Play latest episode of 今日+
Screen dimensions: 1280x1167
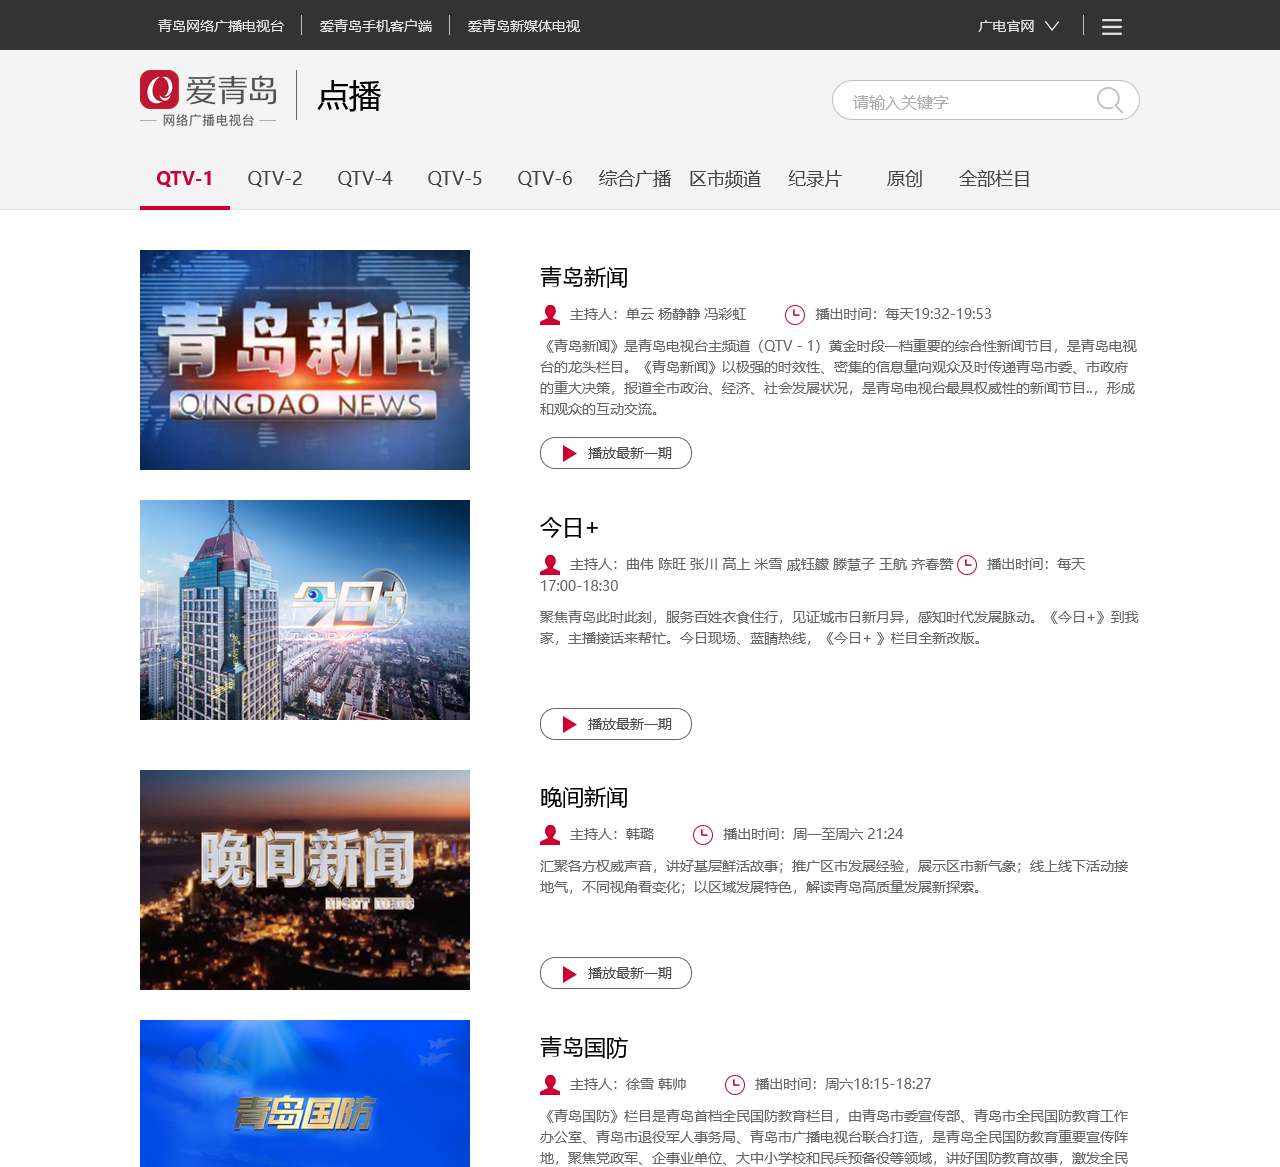point(616,724)
